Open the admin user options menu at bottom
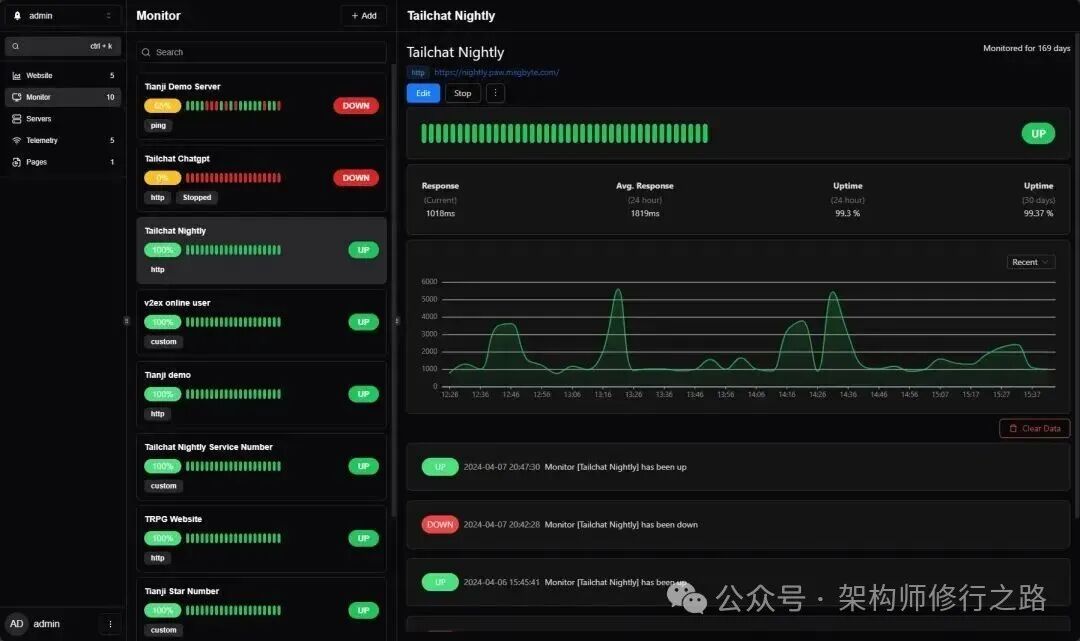 [x=110, y=624]
